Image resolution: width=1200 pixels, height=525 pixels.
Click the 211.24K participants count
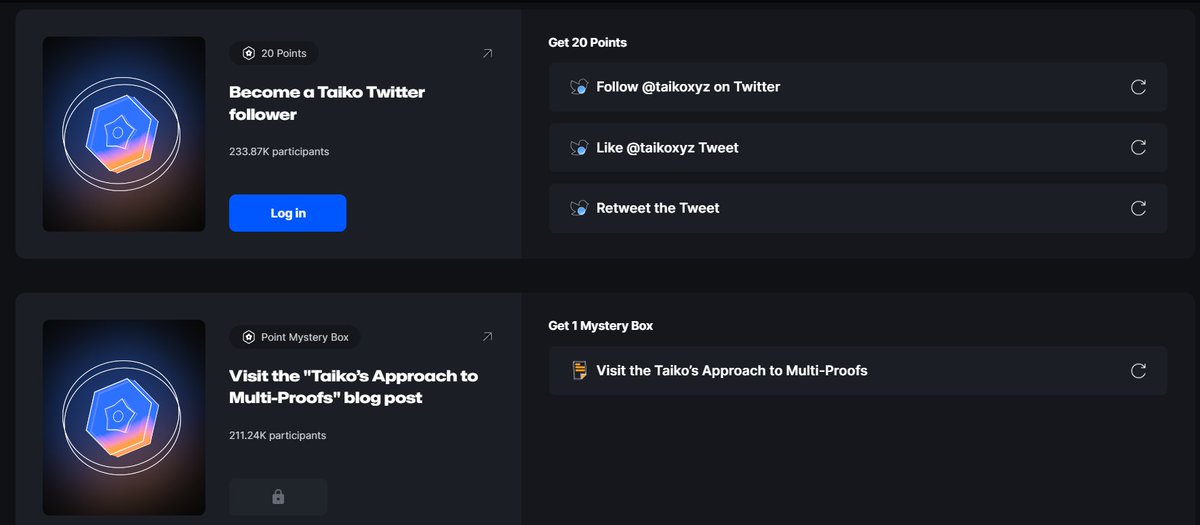pyautogui.click(x=277, y=436)
